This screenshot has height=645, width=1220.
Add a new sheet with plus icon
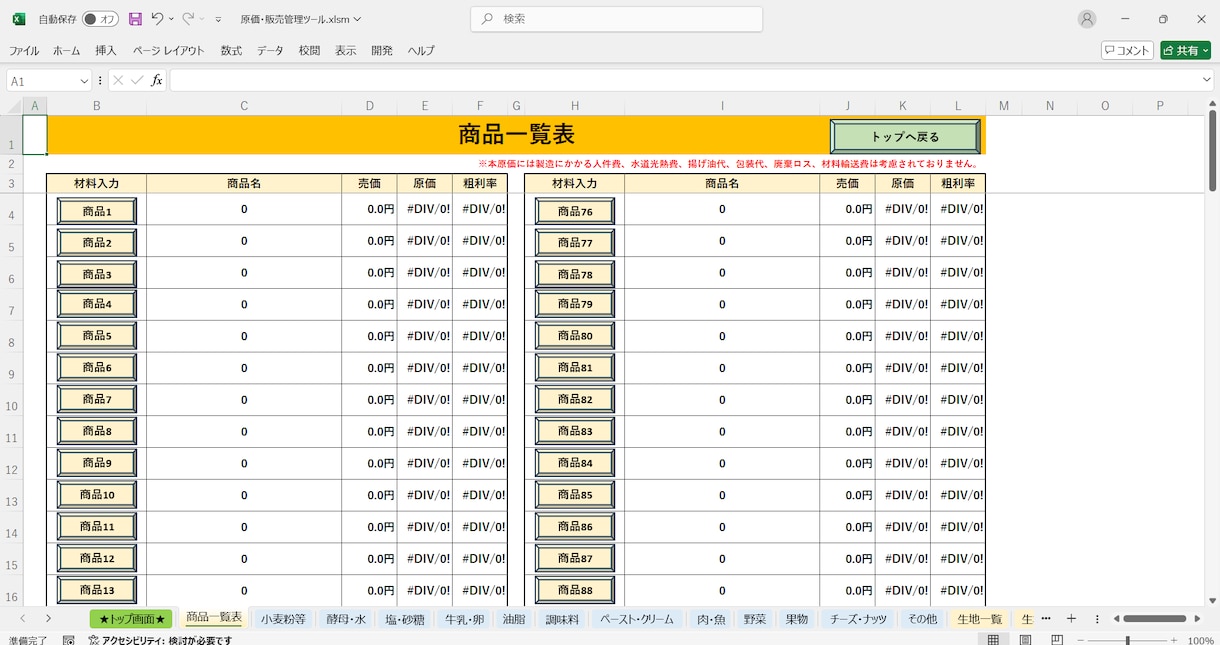point(1071,619)
